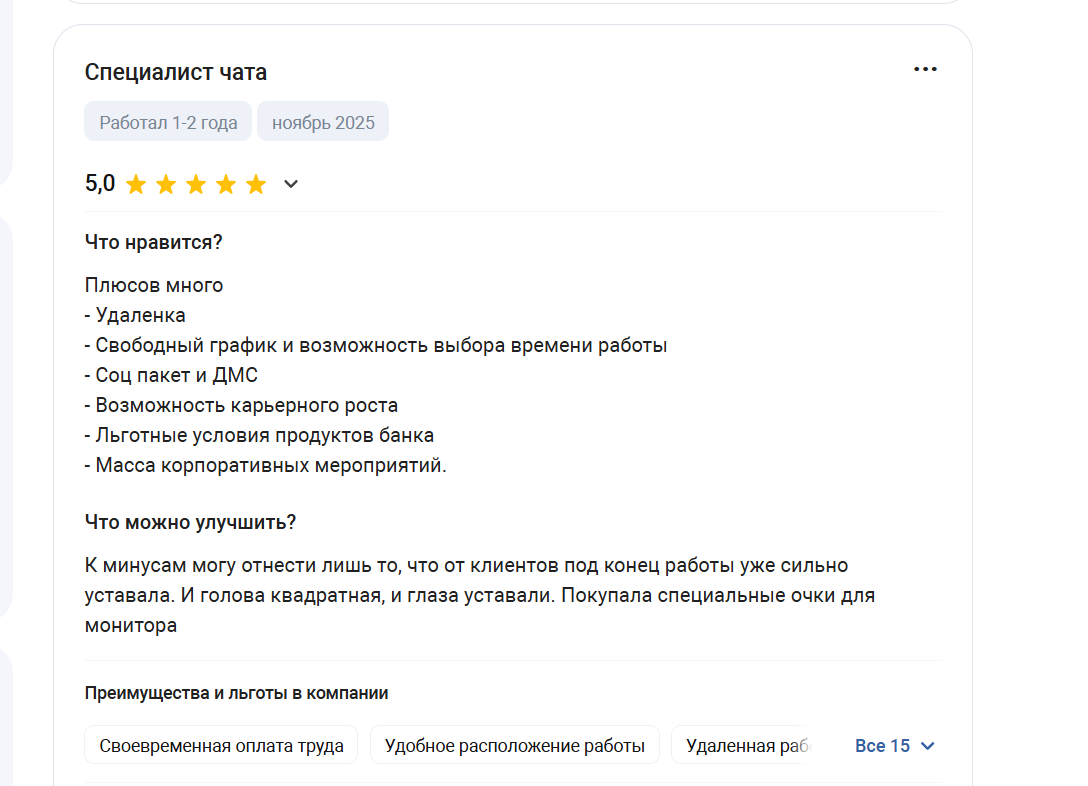
Task: Expand all 15 company benefits
Action: 895,746
